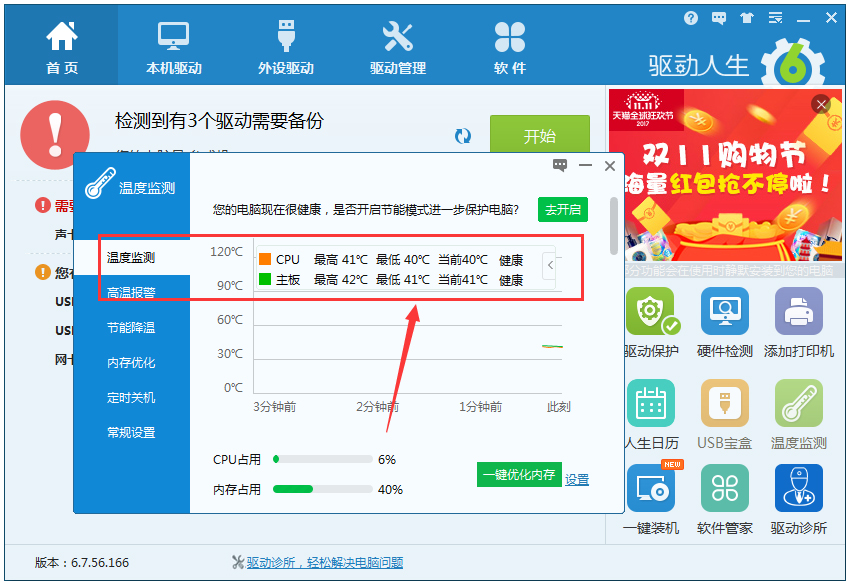
Task: Click the 驱动人生 6 gear logo
Action: [793, 61]
